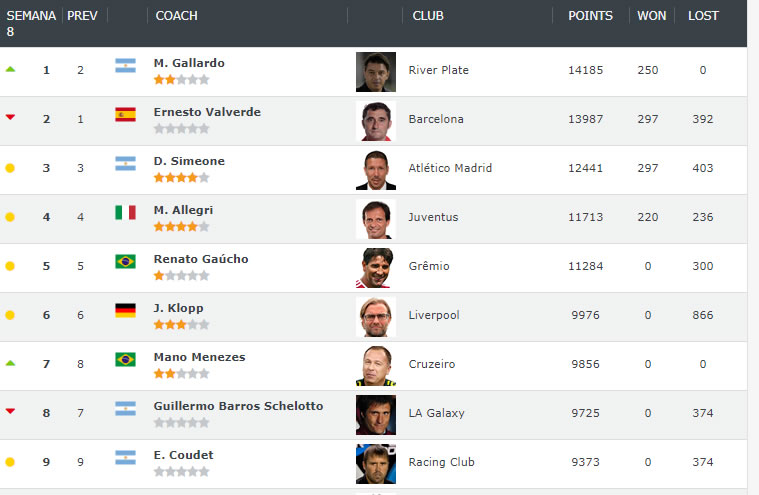Select the WON column header
Image resolution: width=759 pixels, height=495 pixels.
[x=652, y=16]
